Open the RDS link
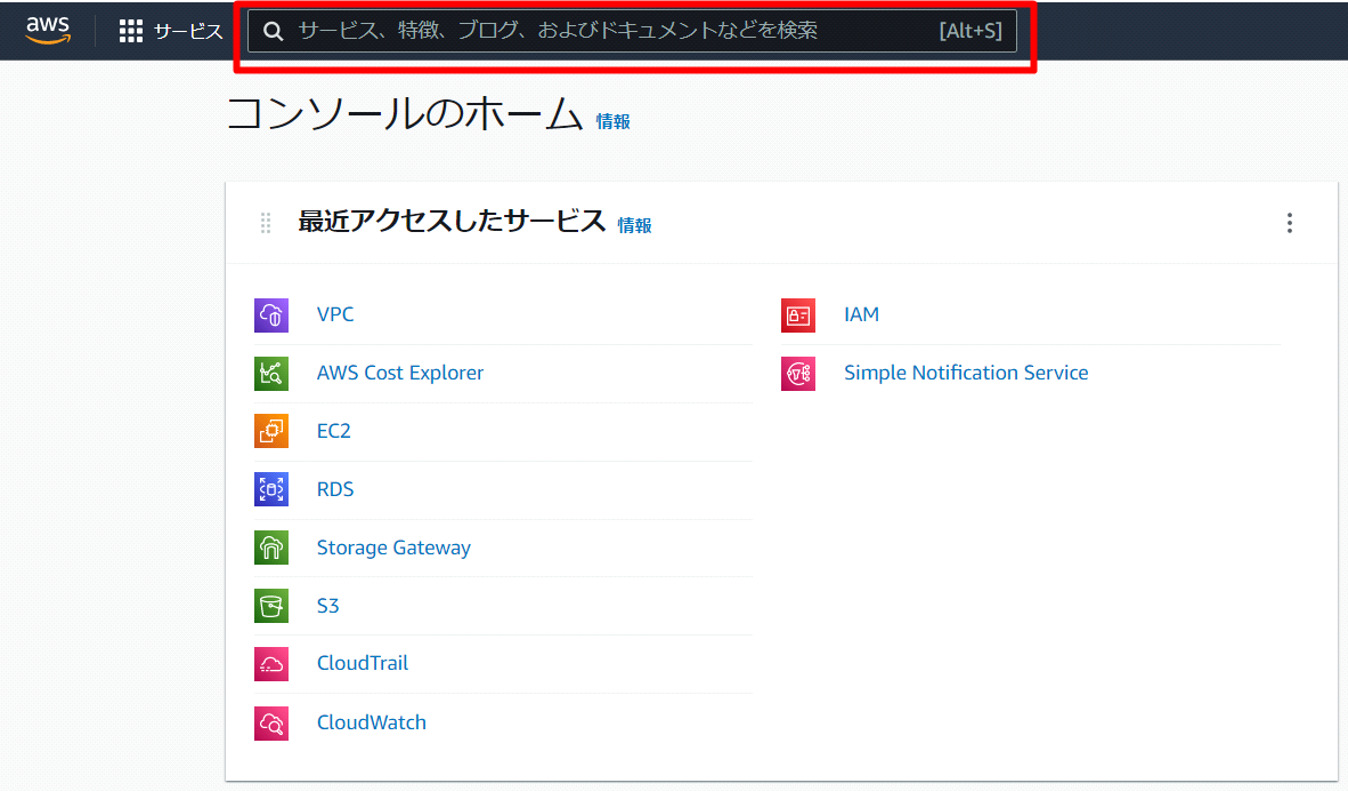The height and width of the screenshot is (791, 1348). [x=335, y=489]
